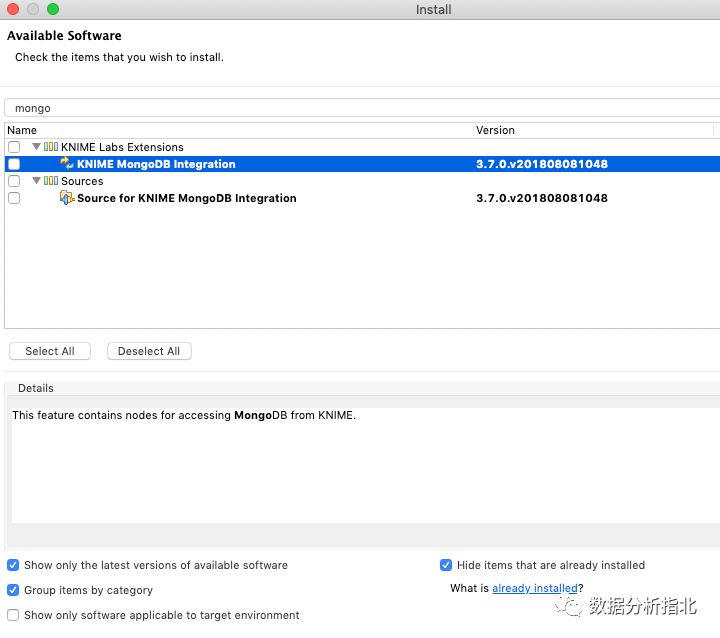Screen dimensions: 720x638
Task: Open the already installed link
Action: coord(534,588)
